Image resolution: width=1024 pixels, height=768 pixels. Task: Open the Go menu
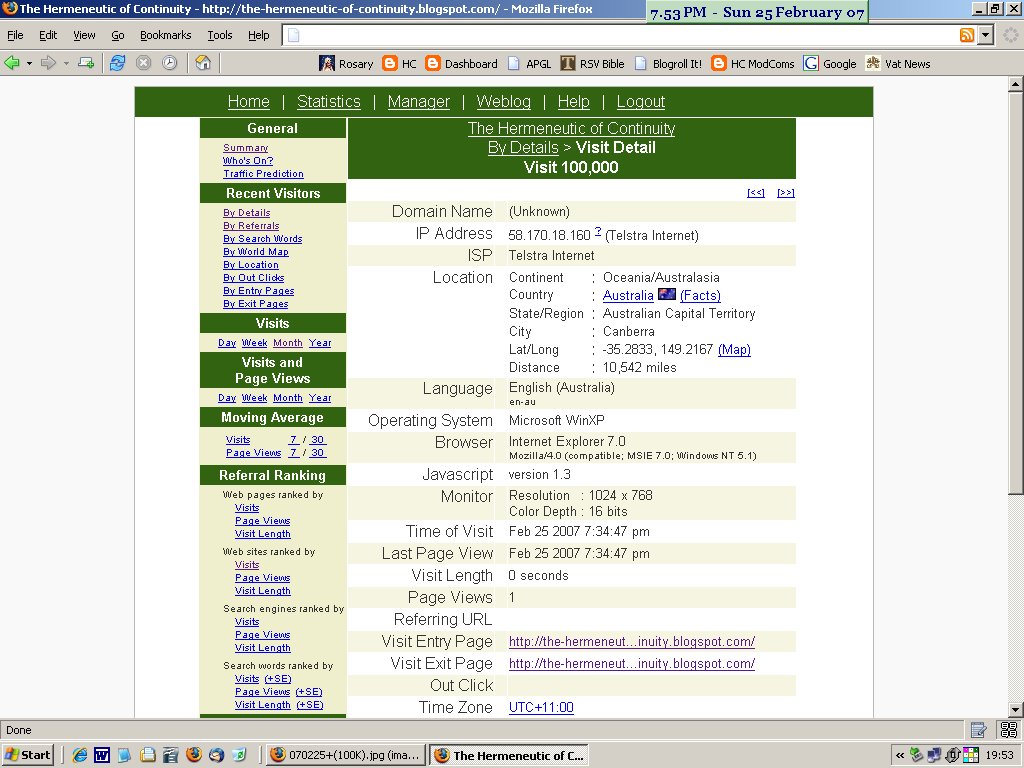(x=118, y=35)
